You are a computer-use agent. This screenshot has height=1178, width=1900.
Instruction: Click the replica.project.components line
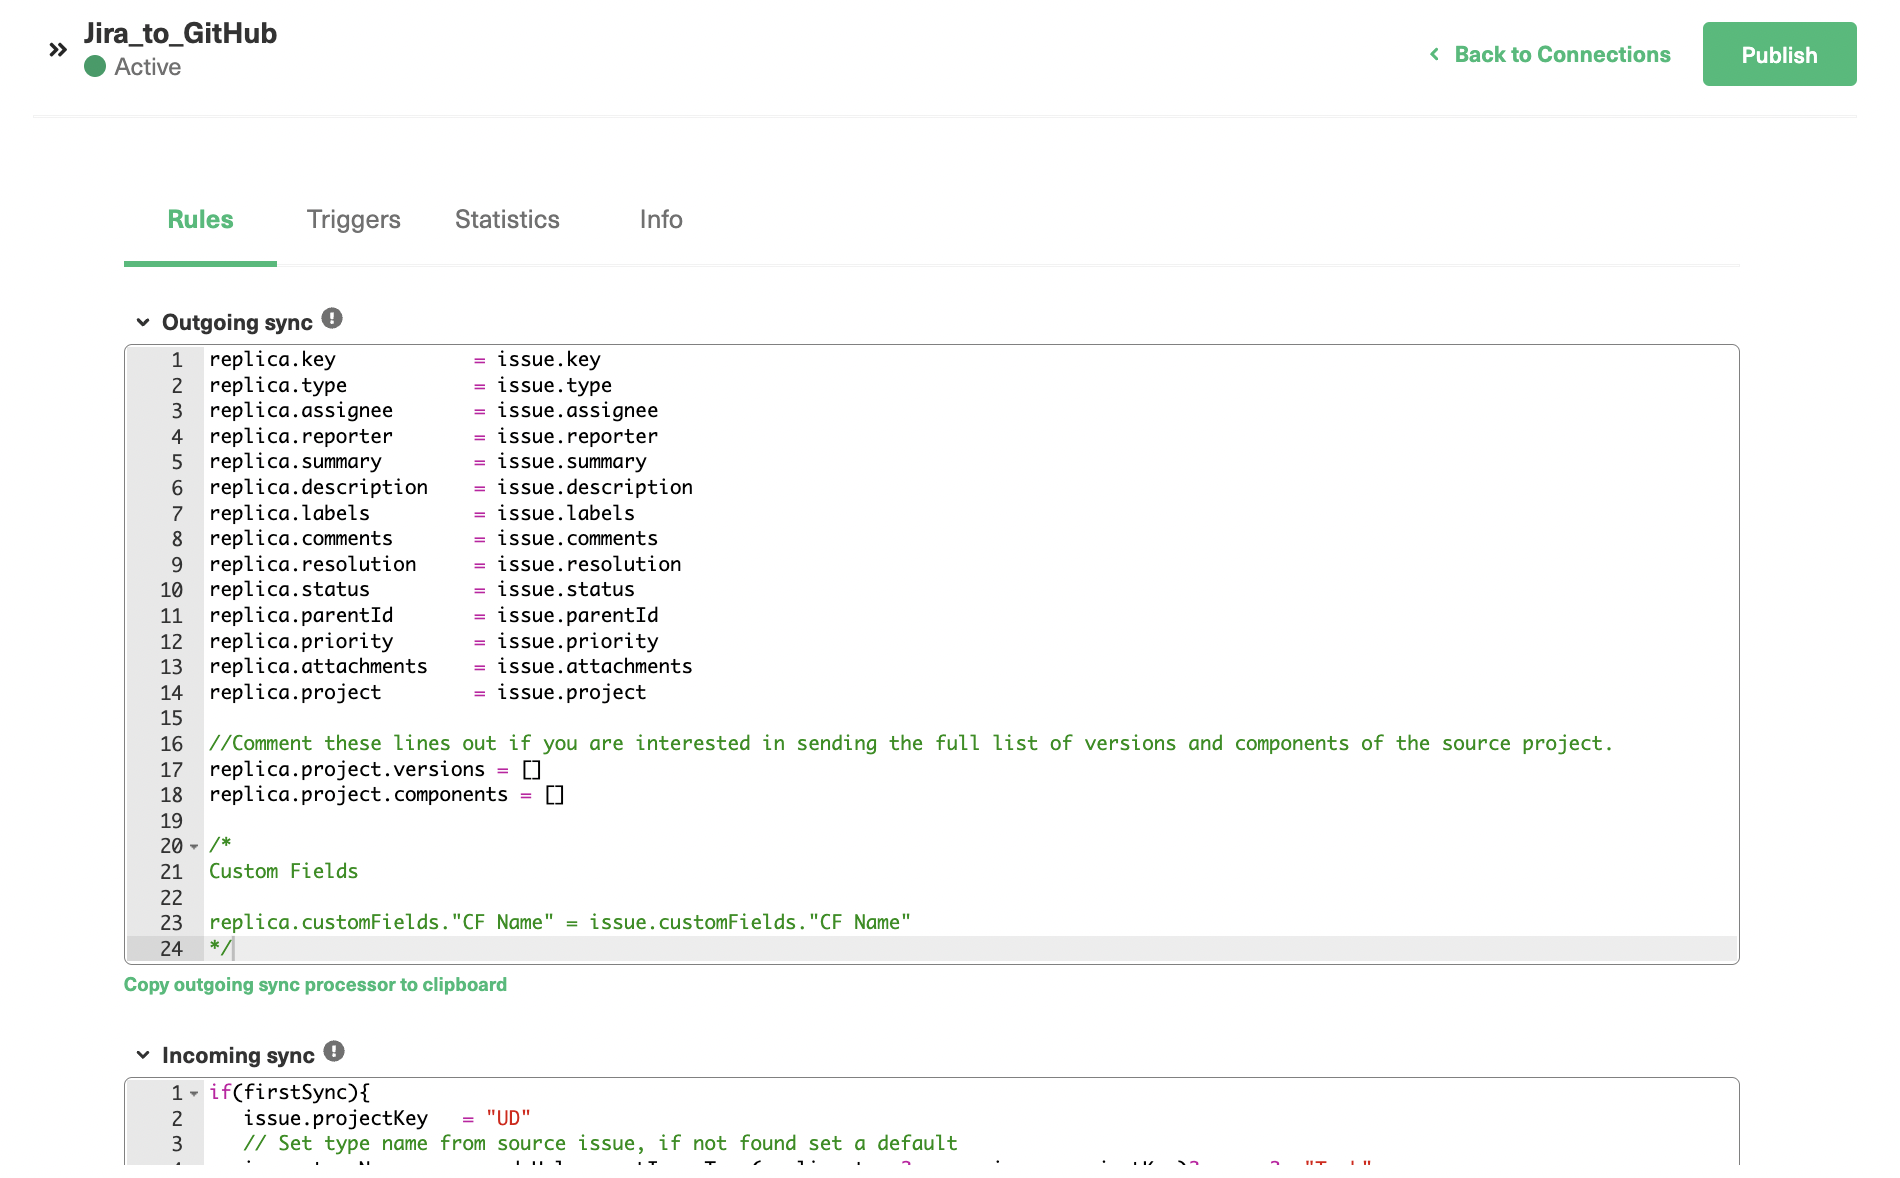pos(387,794)
